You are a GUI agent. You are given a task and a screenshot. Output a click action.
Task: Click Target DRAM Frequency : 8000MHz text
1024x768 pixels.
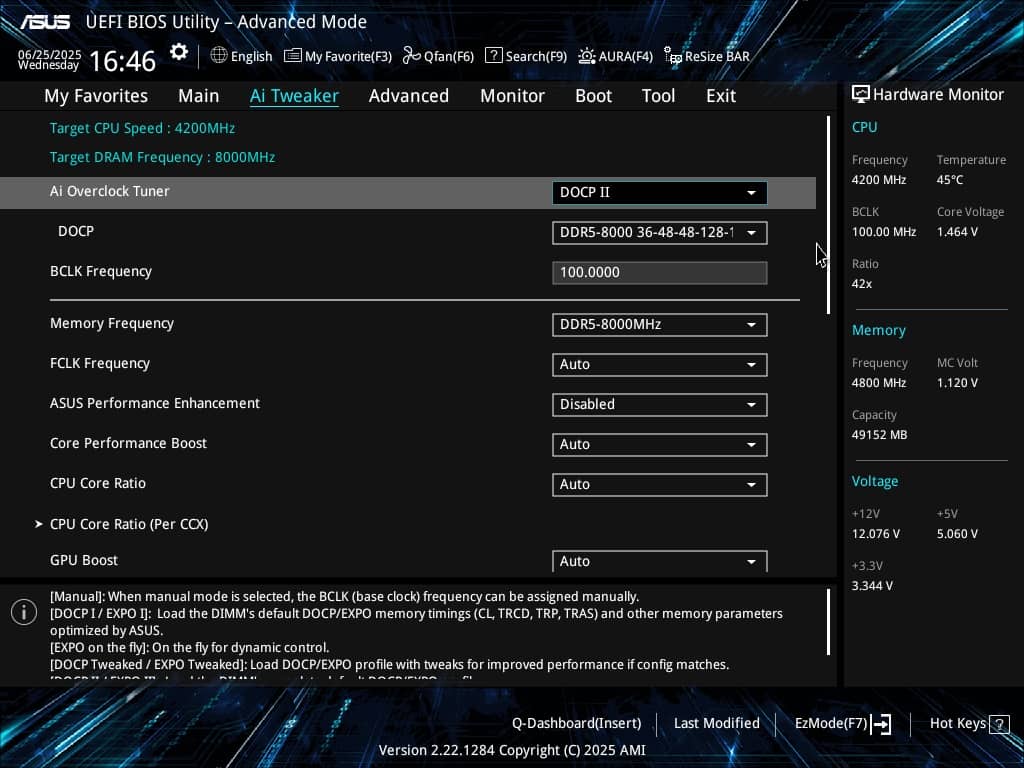[163, 157]
